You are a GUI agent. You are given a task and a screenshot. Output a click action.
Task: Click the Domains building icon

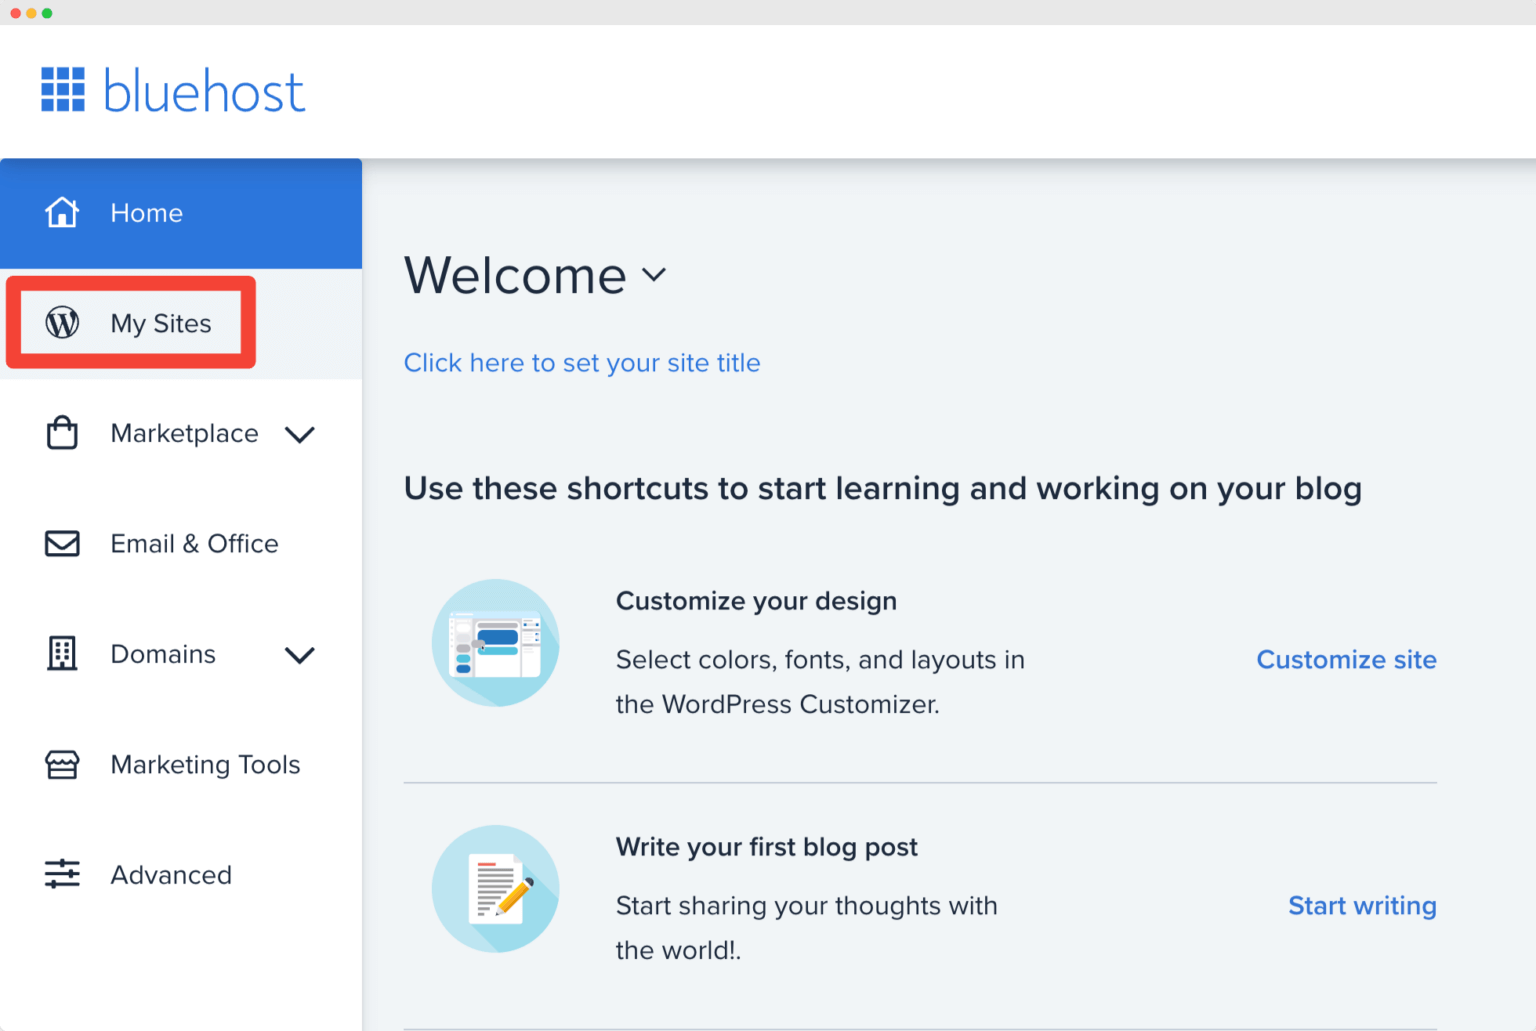coord(62,654)
